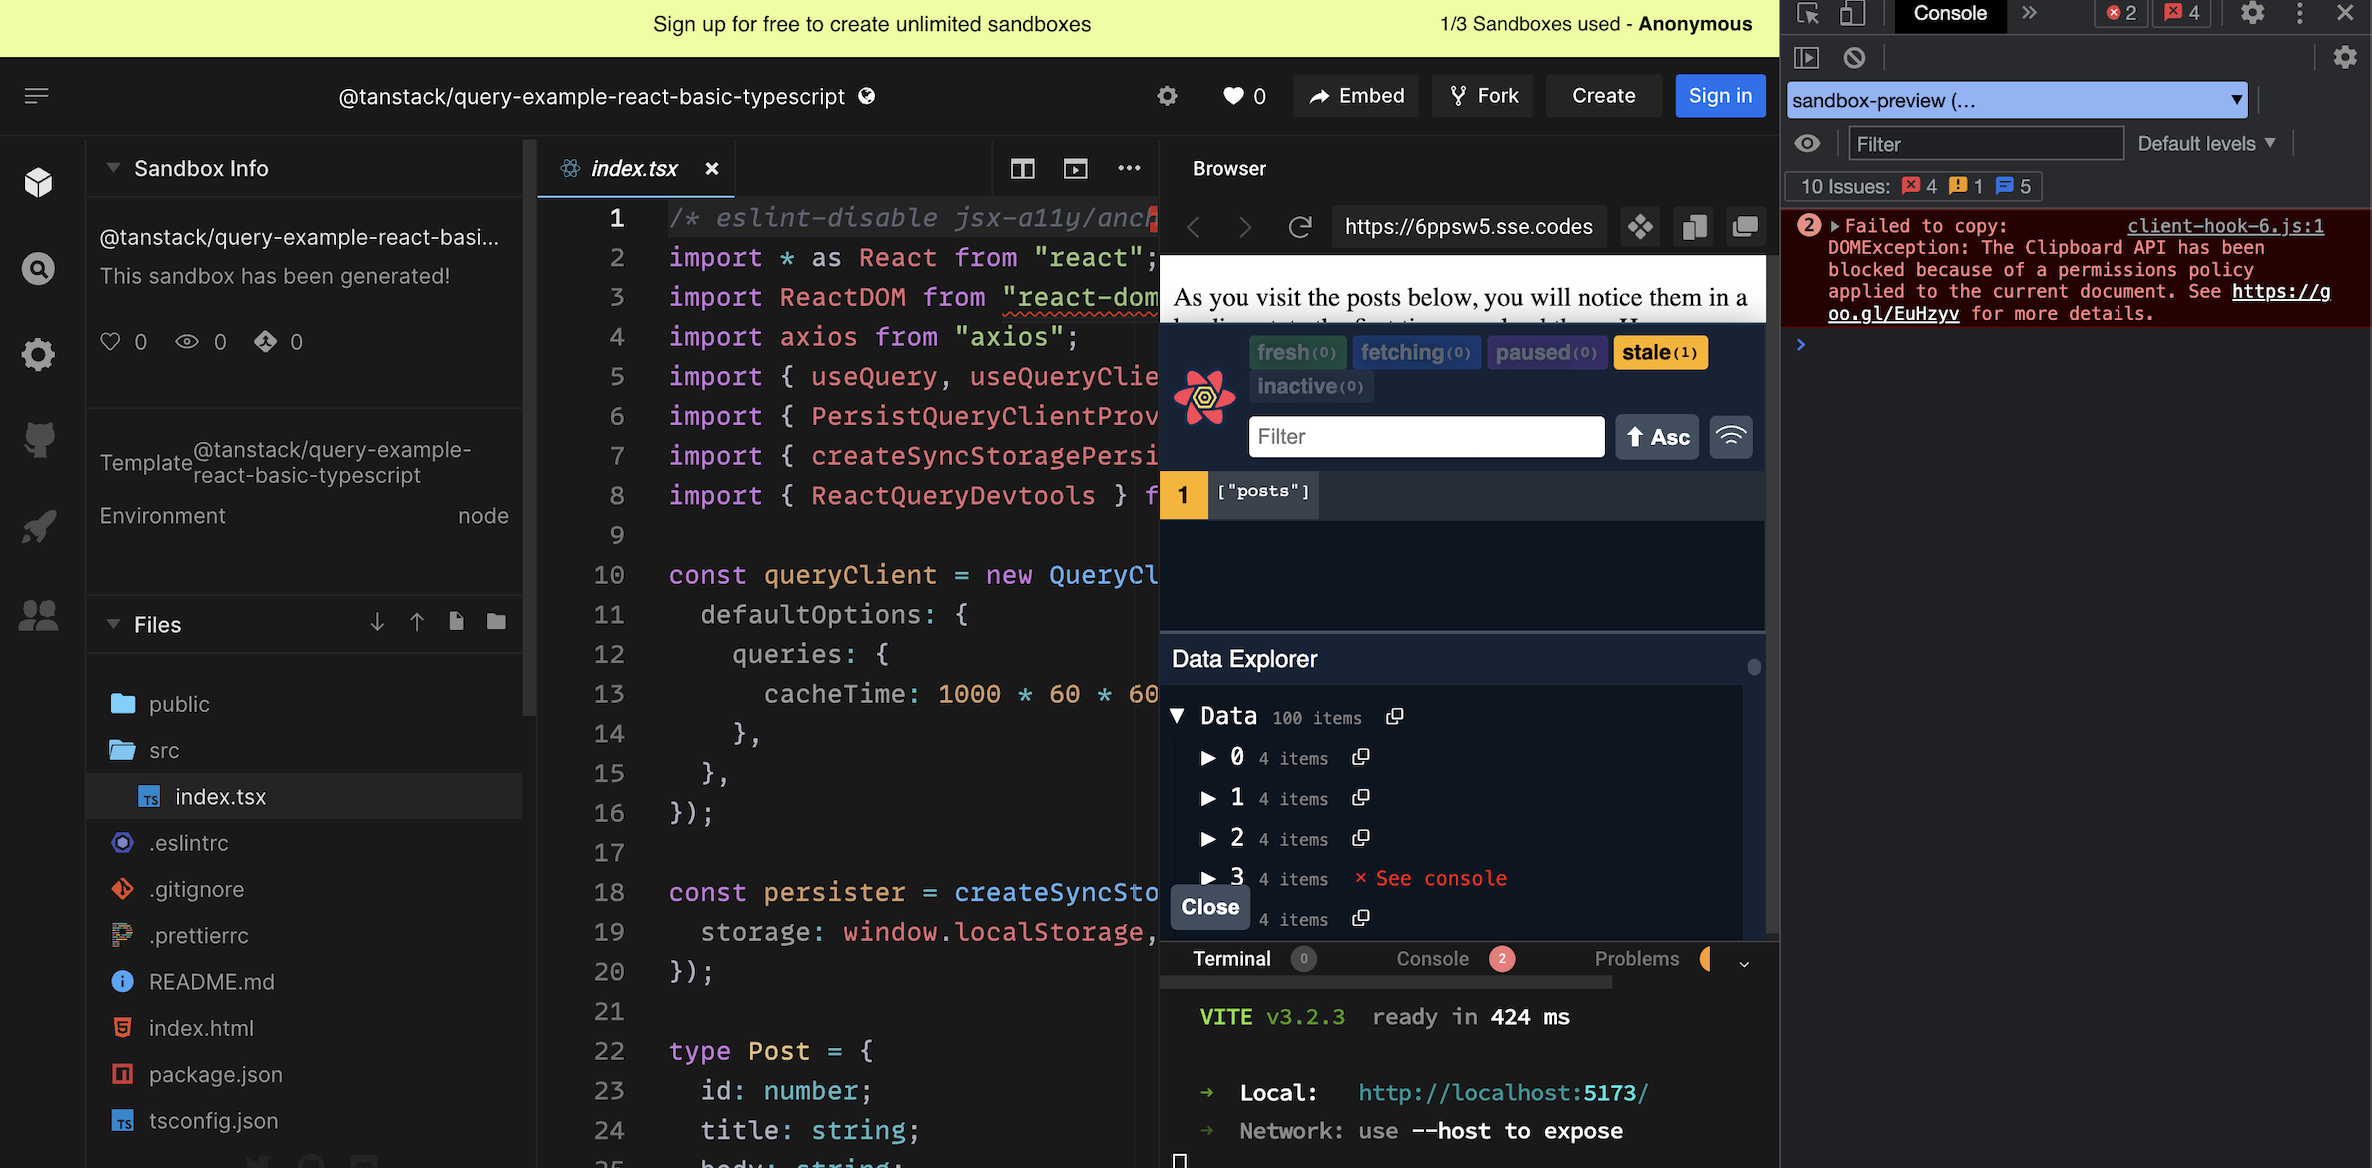Toggle mock offline wifi button

pos(1731,436)
